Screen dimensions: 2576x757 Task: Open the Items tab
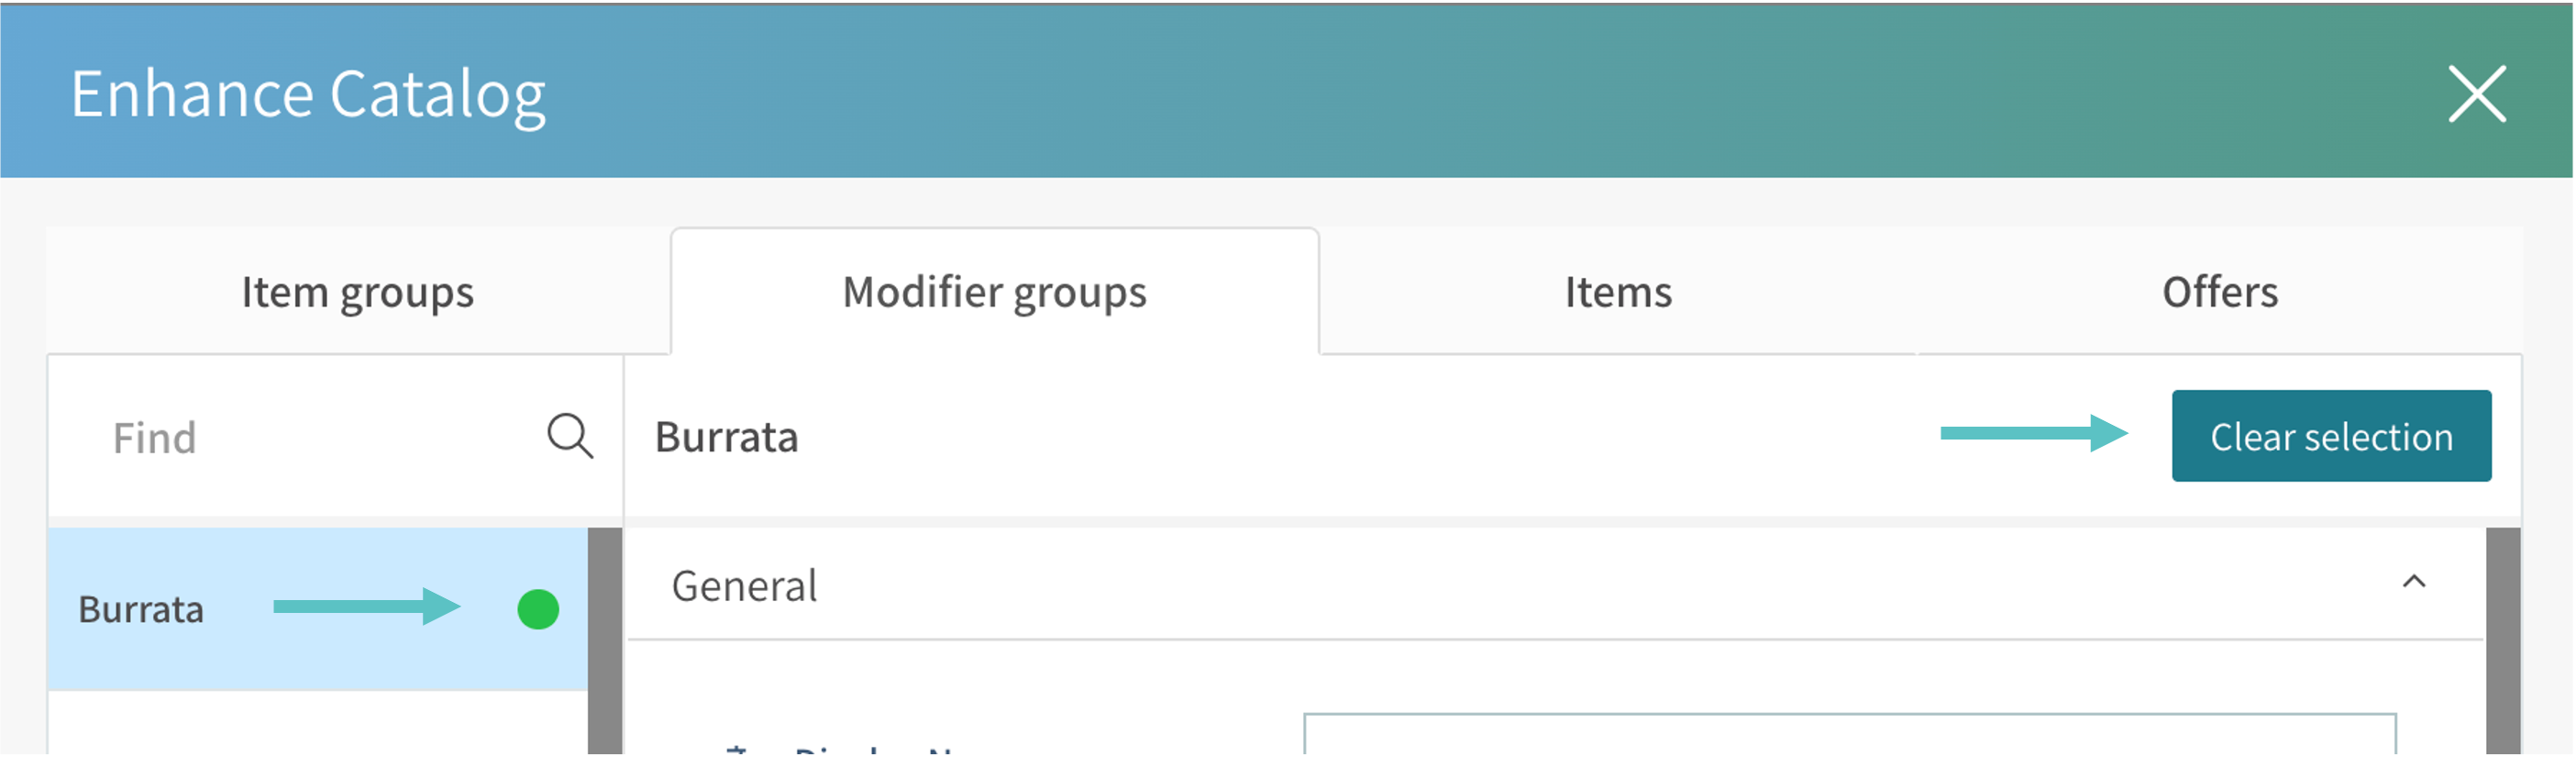1618,292
